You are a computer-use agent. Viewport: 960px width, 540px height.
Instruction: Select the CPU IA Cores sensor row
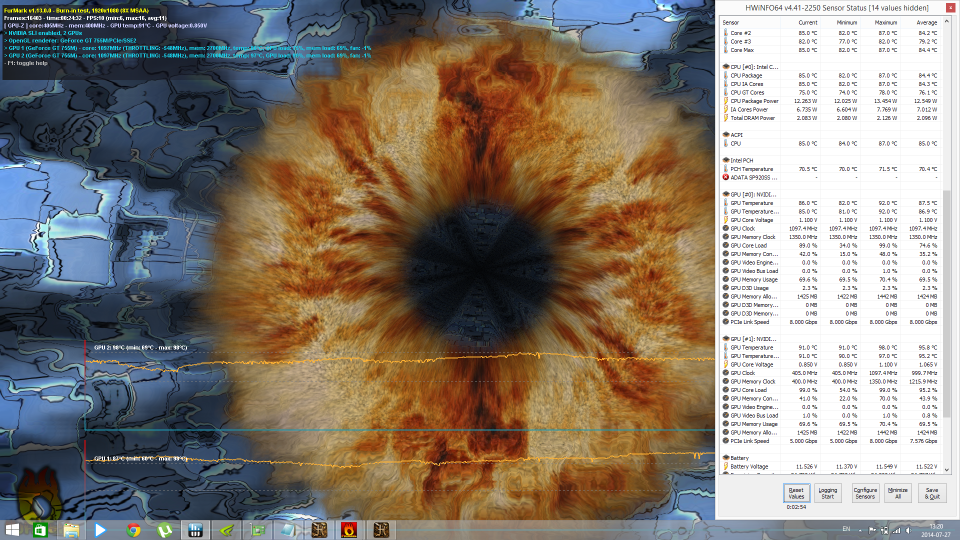tap(830, 84)
